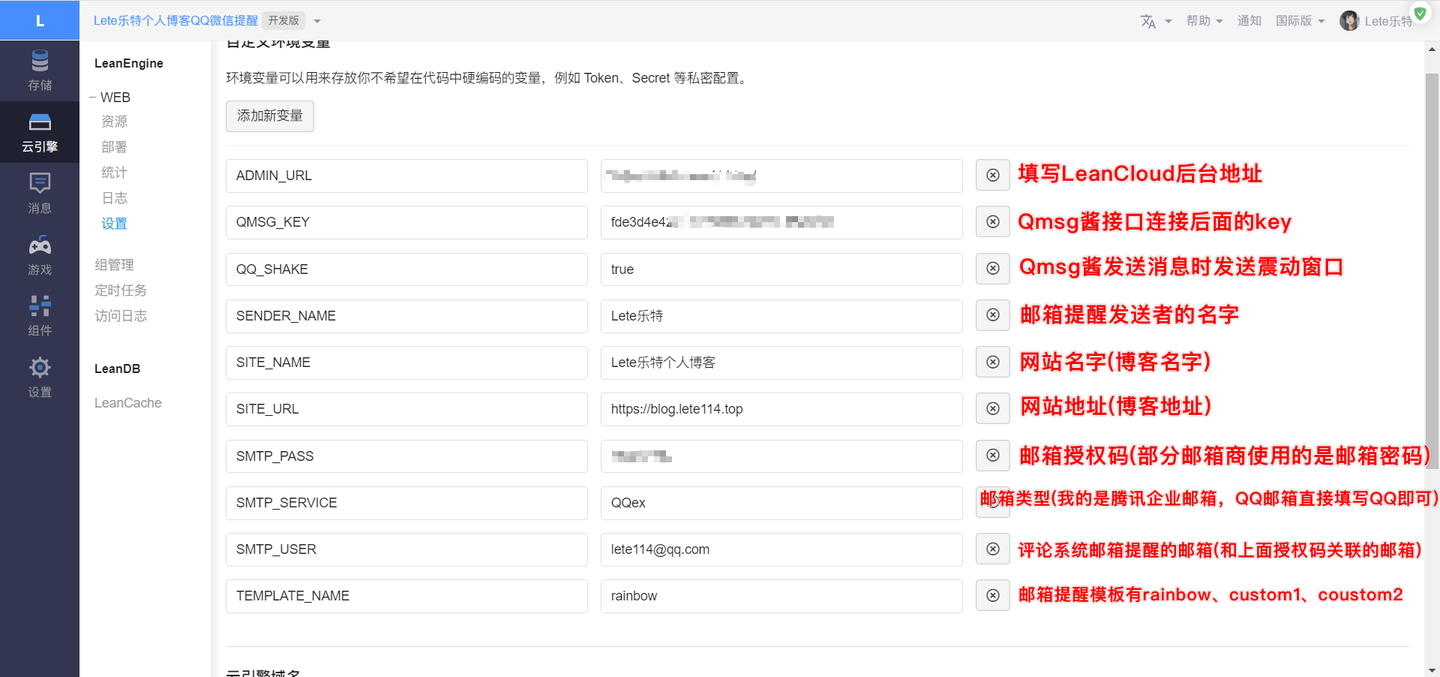
Task: Click the 添加新变量 button
Action: (269, 116)
